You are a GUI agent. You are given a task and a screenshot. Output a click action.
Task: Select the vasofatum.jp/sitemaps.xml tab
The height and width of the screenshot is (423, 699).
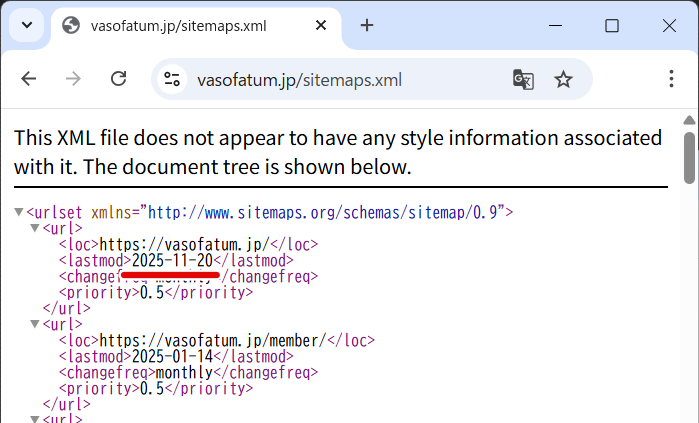tap(196, 26)
